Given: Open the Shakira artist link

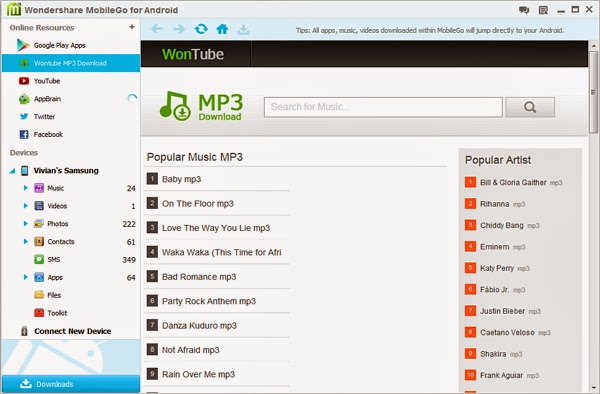Looking at the screenshot, I should coord(493,354).
